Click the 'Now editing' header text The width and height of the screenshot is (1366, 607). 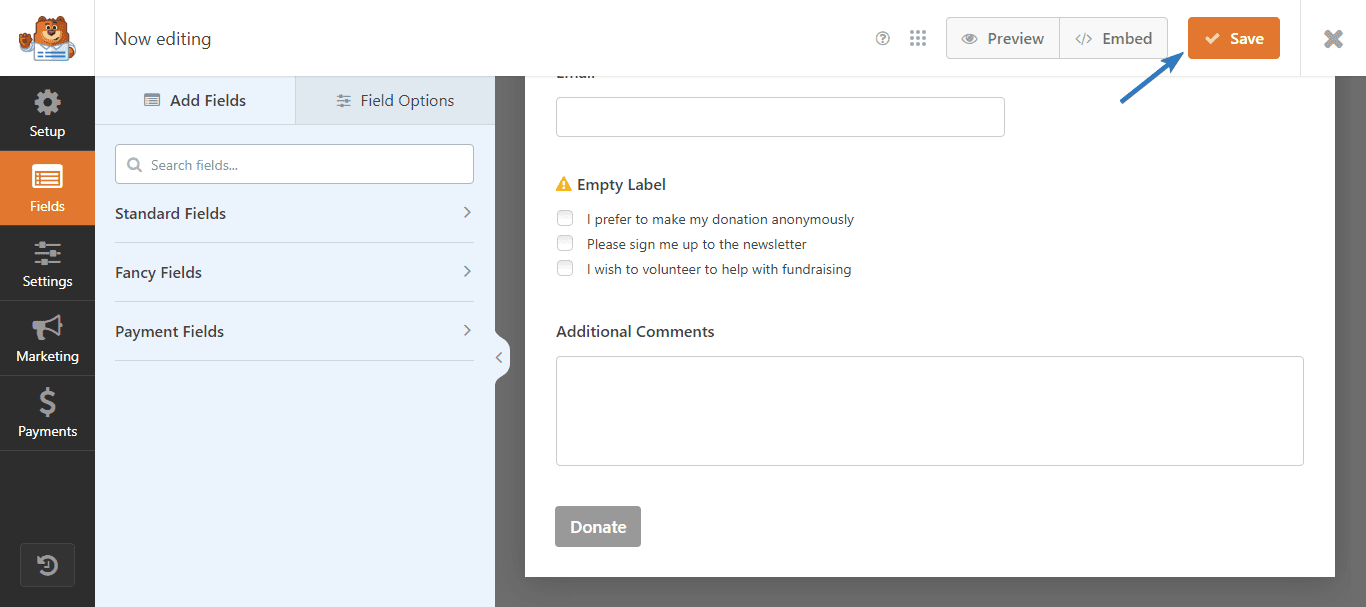coord(163,39)
